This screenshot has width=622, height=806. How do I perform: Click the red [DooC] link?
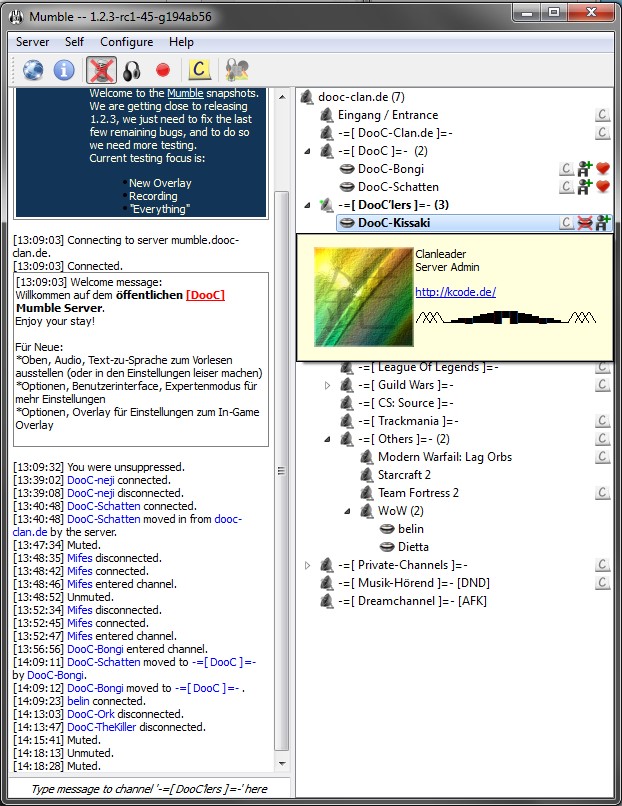[x=205, y=295]
